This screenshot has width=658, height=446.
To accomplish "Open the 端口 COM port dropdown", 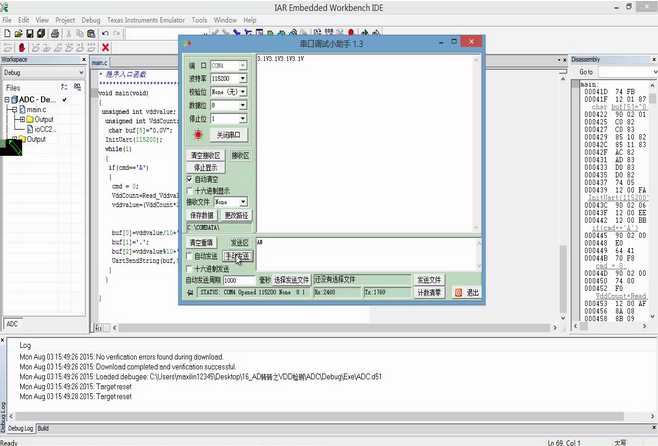I will [x=243, y=65].
